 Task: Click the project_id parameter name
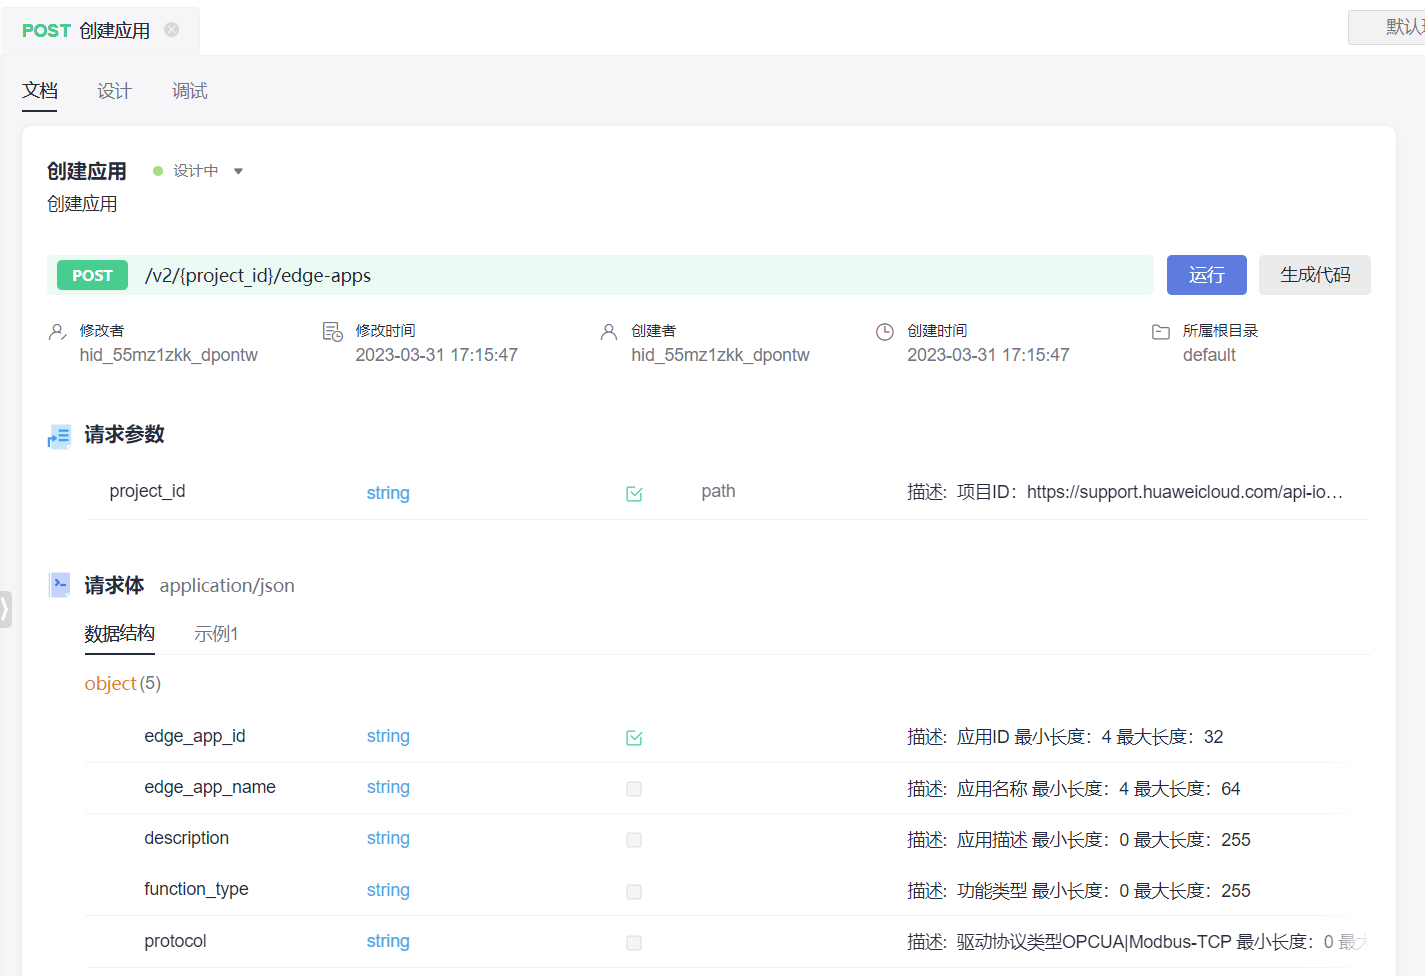147,491
